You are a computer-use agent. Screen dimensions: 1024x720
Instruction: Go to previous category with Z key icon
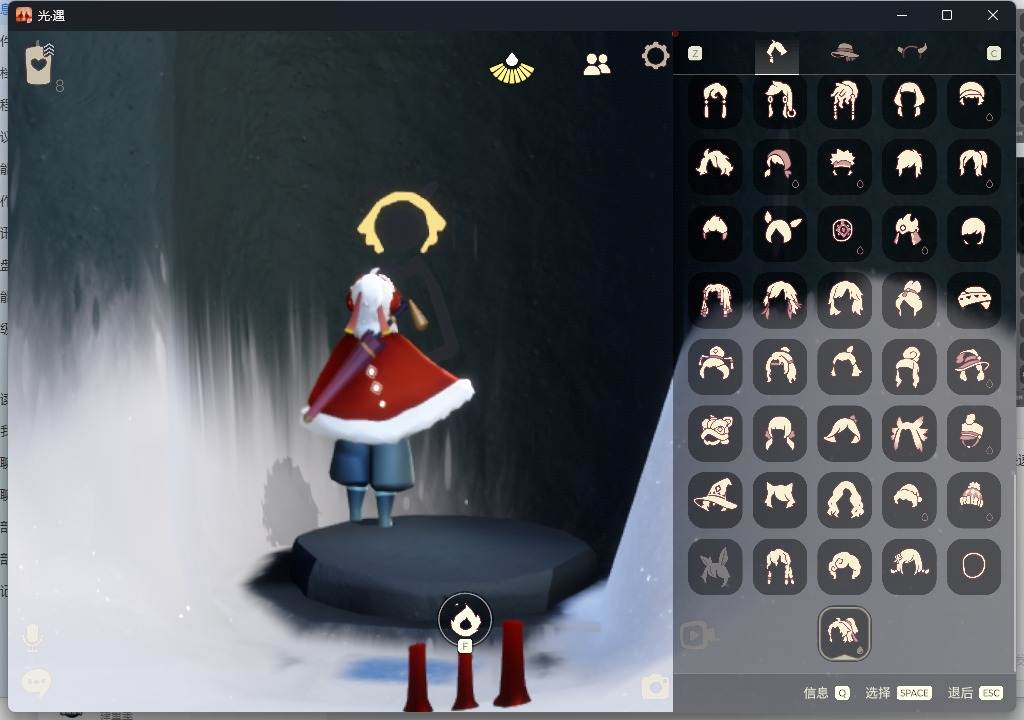coord(696,53)
